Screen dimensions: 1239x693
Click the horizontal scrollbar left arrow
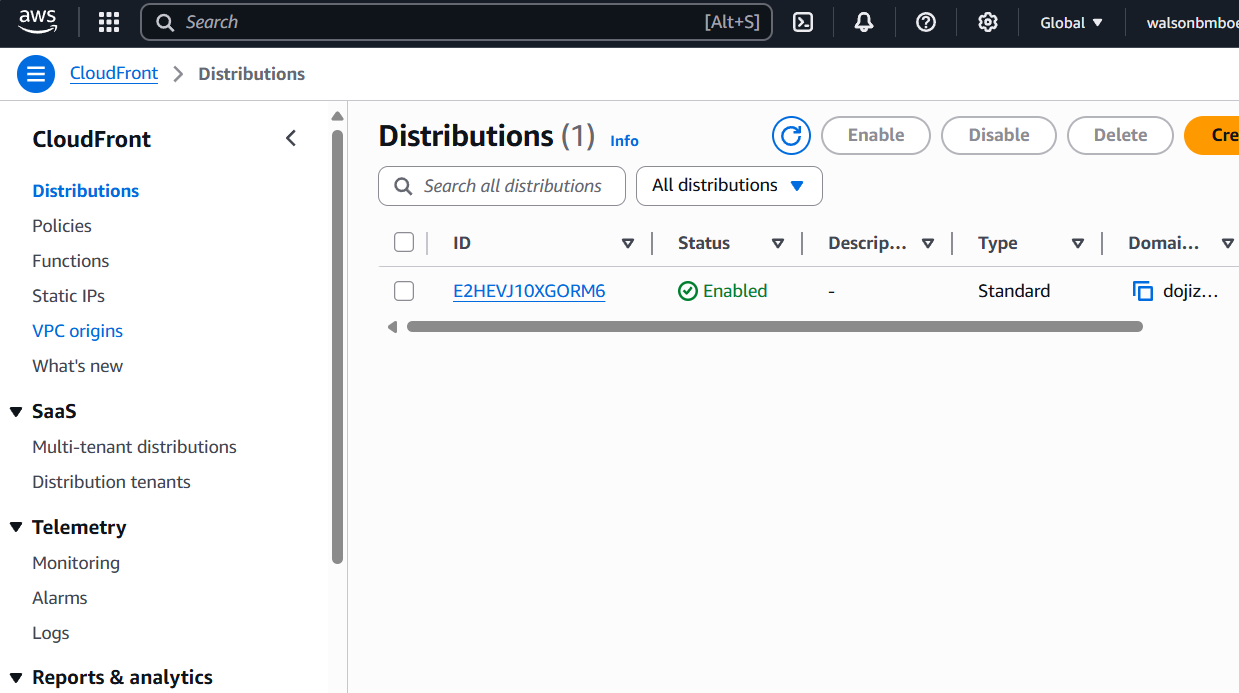coord(392,326)
